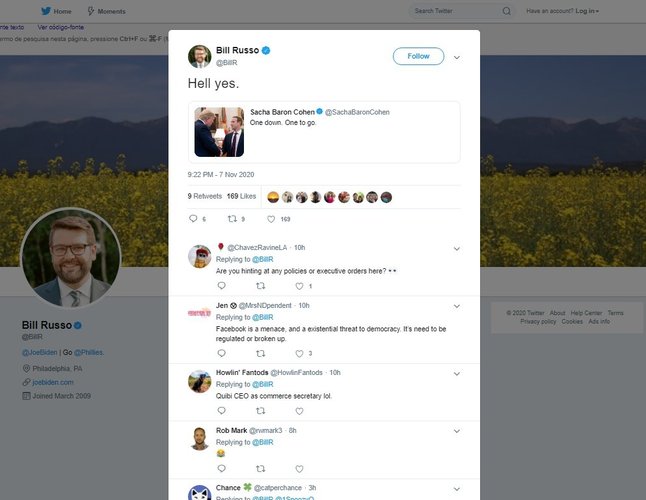Expand options for @ChavezRavineLA reply
The width and height of the screenshot is (646, 500).
(x=456, y=249)
